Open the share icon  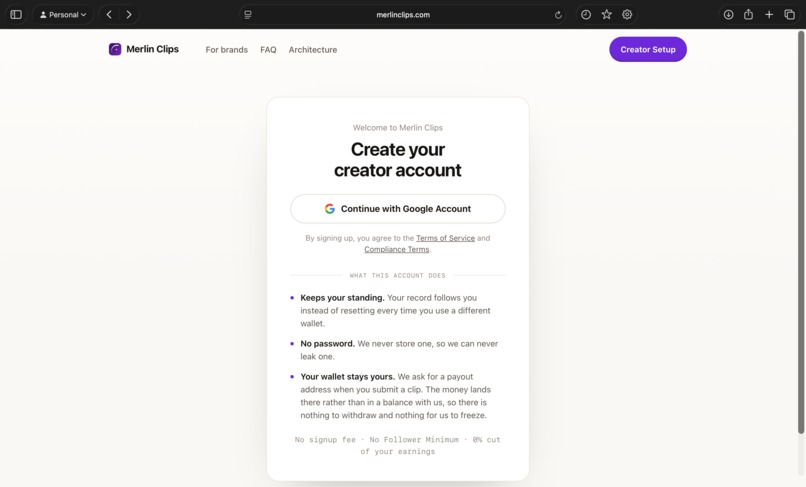tap(748, 14)
